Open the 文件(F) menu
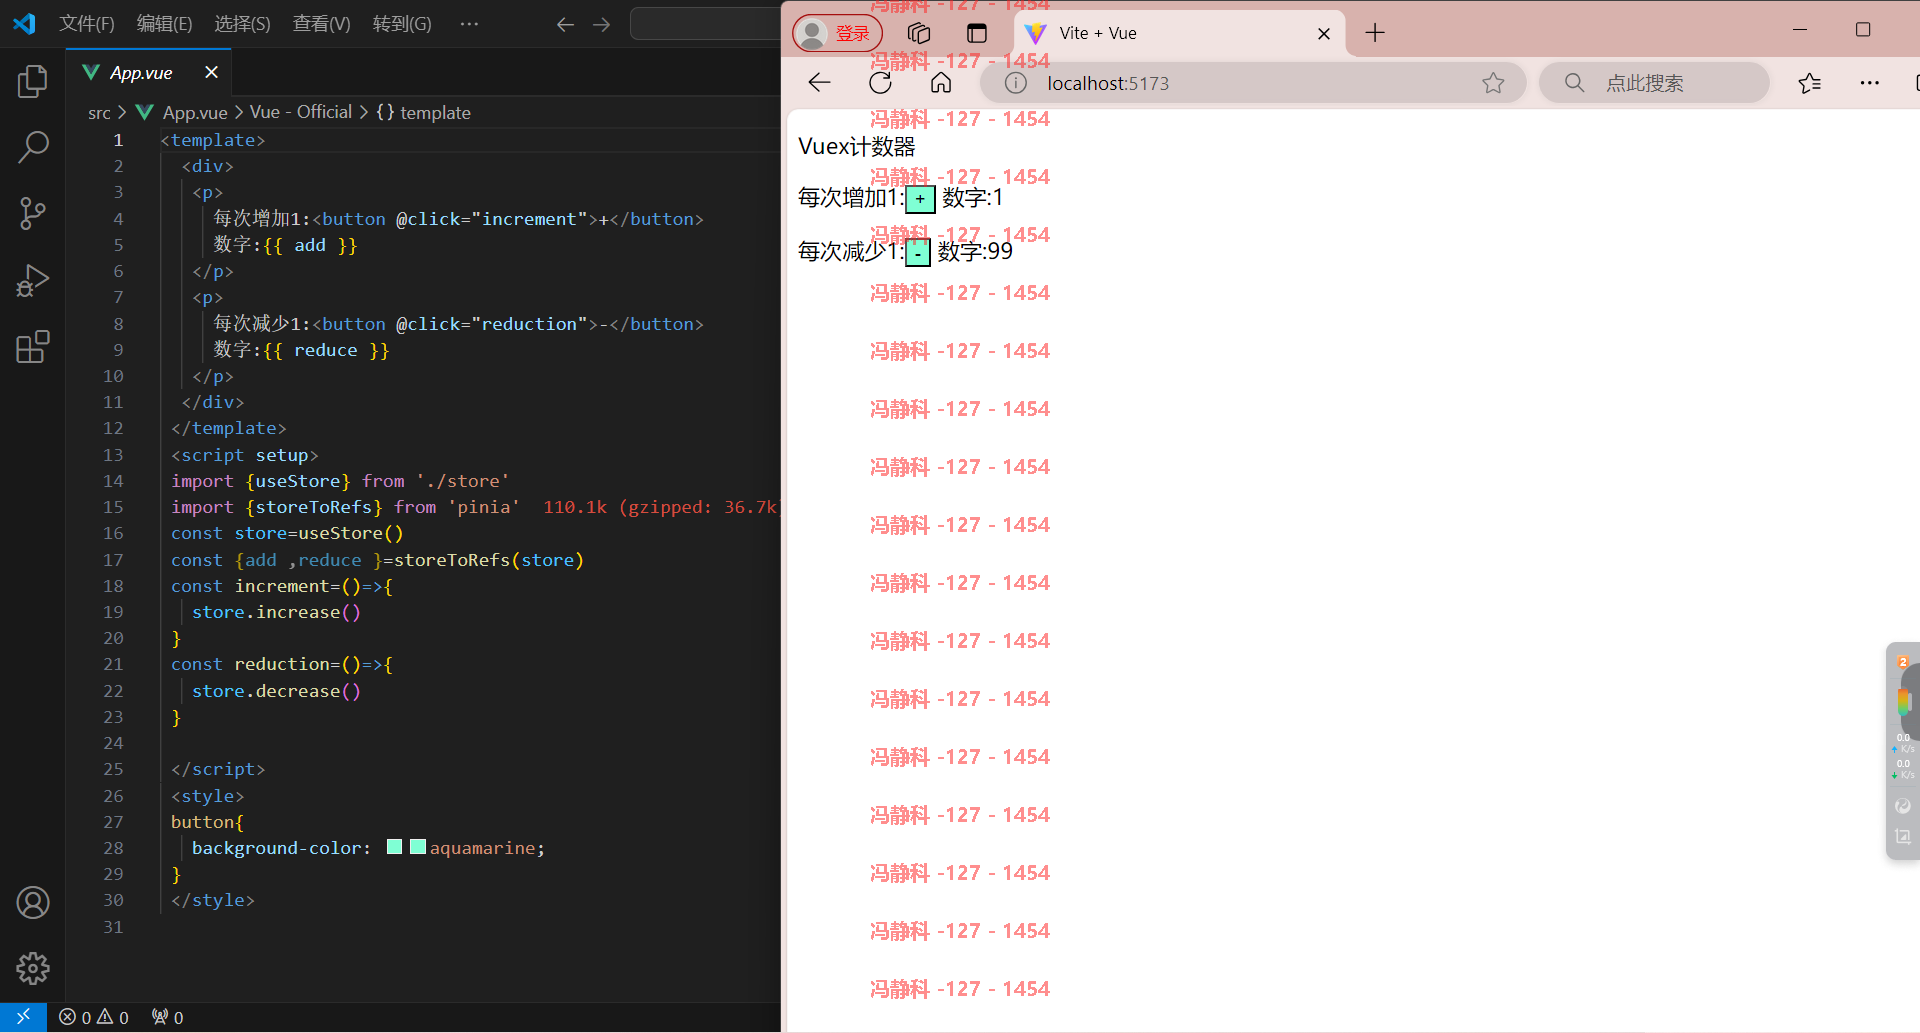Screen dimensions: 1920x1033 [x=87, y=24]
